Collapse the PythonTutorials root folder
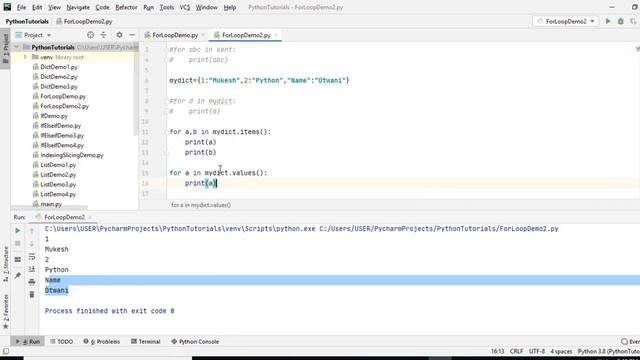 click(x=16, y=47)
